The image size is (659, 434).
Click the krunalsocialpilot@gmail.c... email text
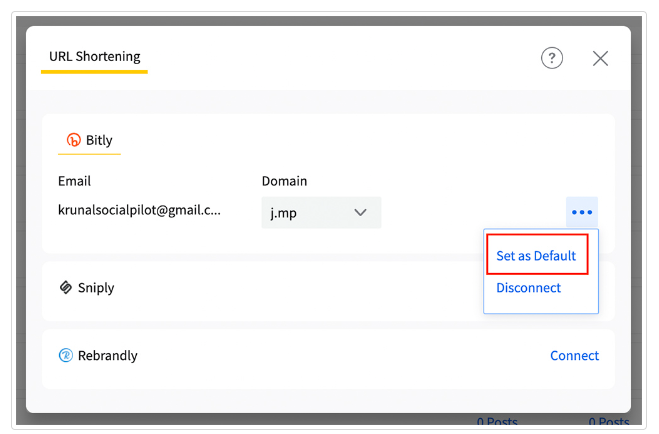[x=139, y=210]
